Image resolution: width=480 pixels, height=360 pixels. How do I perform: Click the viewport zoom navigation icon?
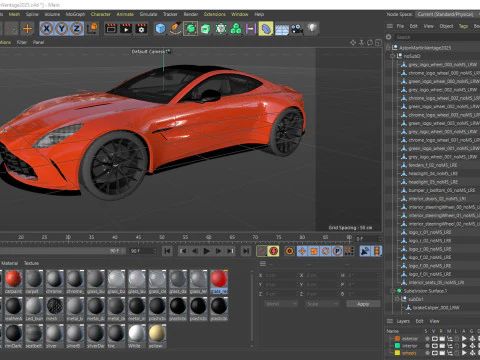(361, 43)
